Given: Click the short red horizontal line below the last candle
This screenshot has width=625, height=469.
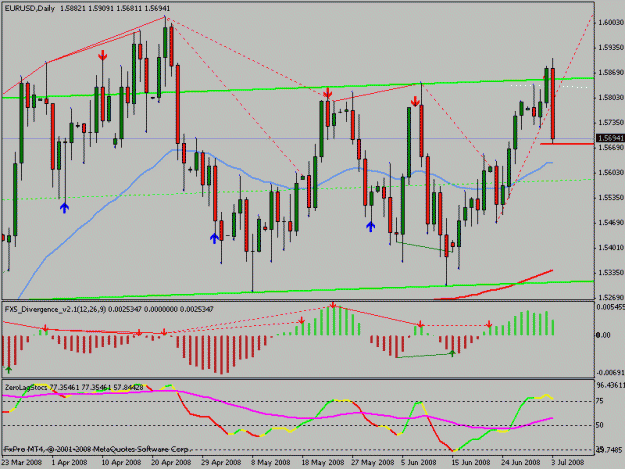Looking at the screenshot, I should click(567, 143).
